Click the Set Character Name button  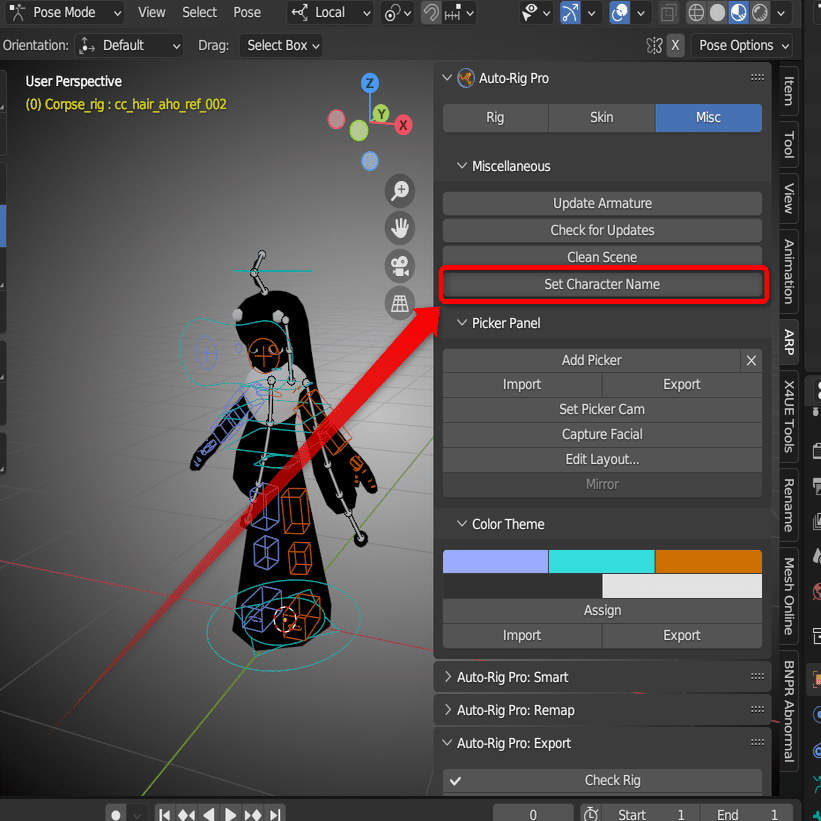pyautogui.click(x=602, y=284)
